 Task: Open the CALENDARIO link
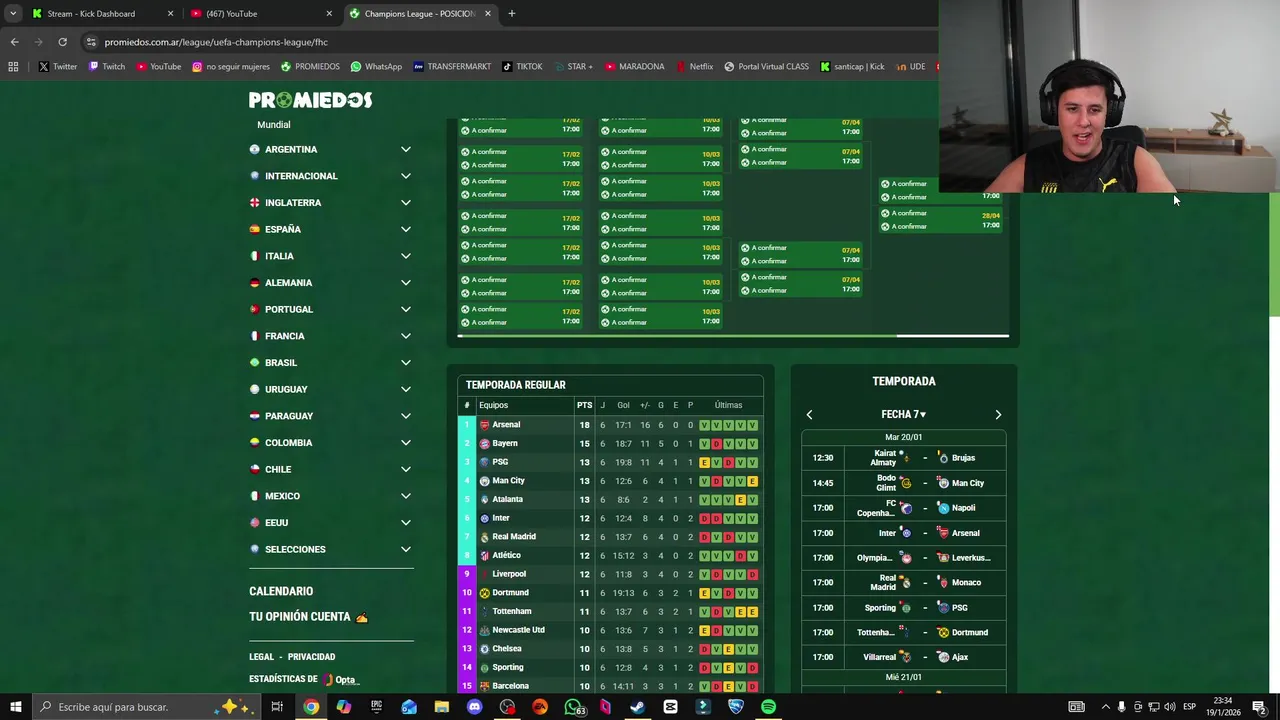coord(281,591)
